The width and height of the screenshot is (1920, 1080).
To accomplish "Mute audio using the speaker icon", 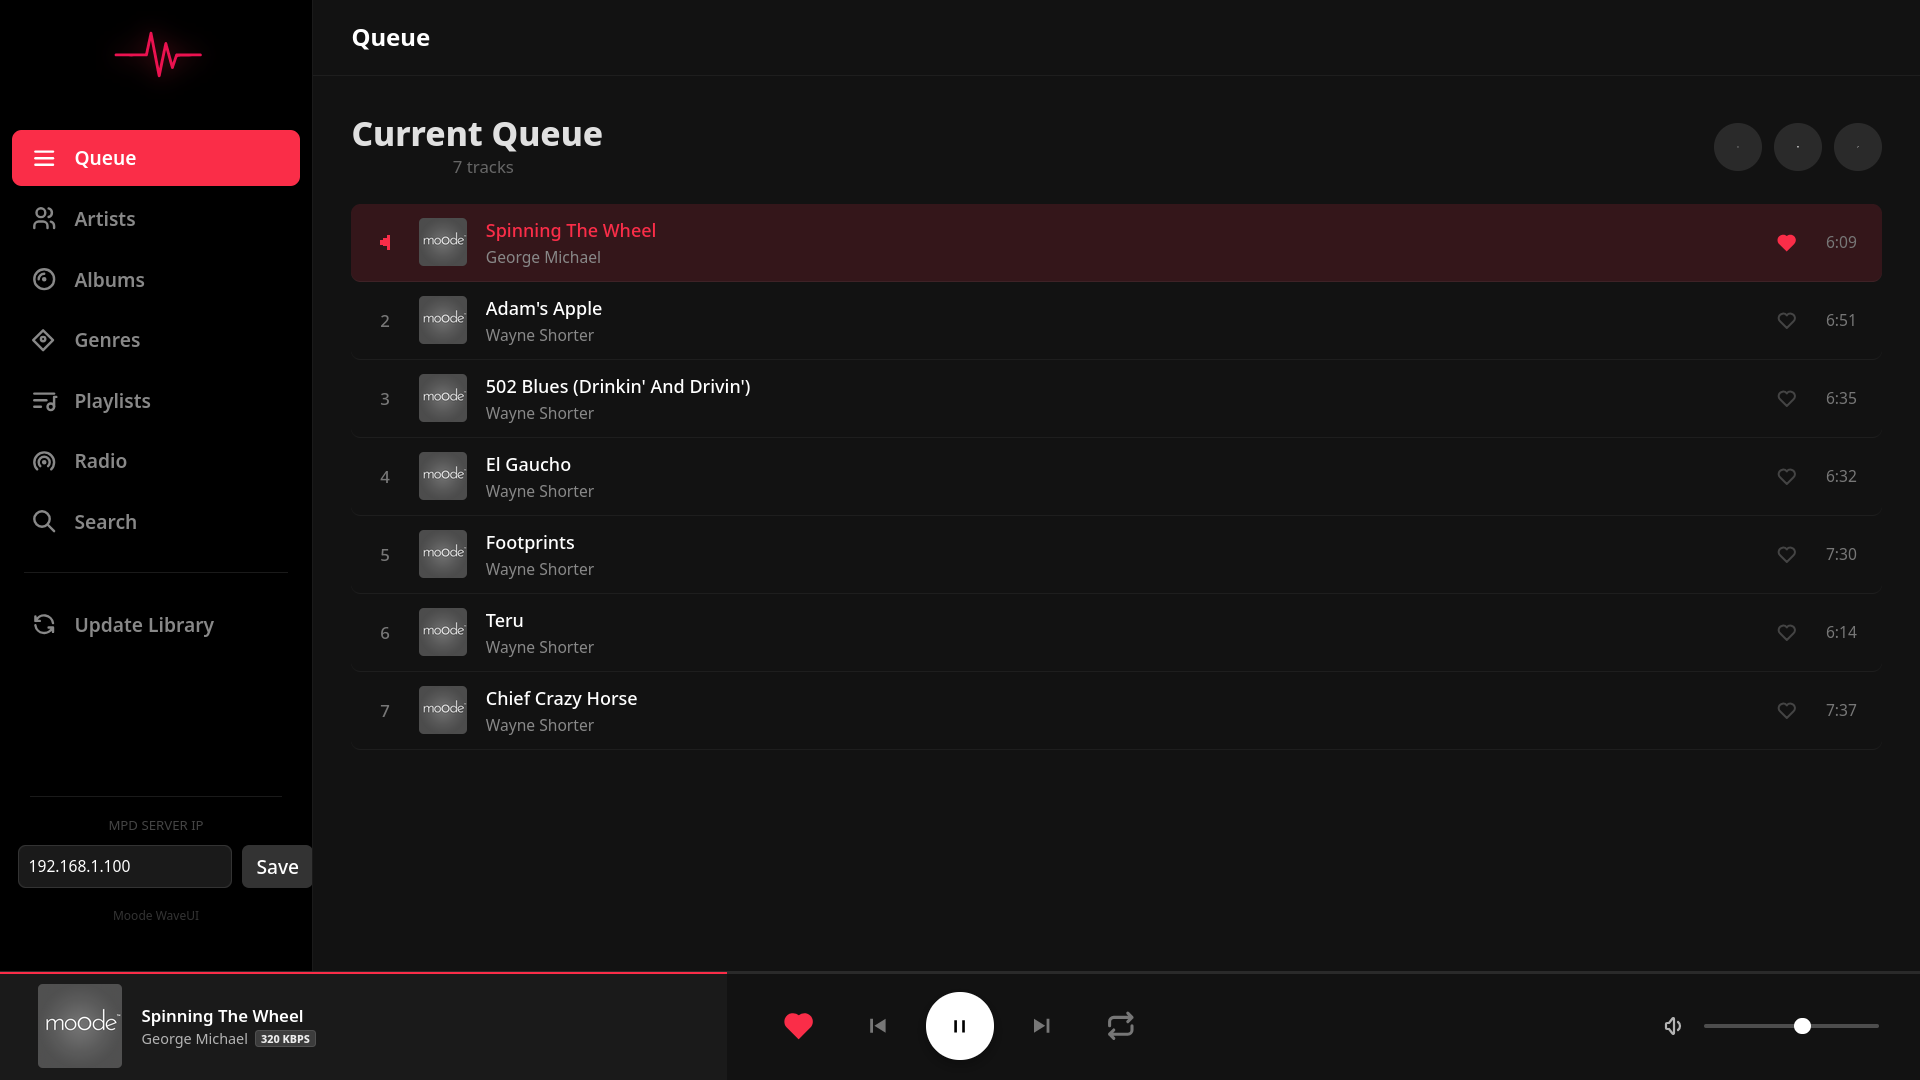I will (1673, 1026).
